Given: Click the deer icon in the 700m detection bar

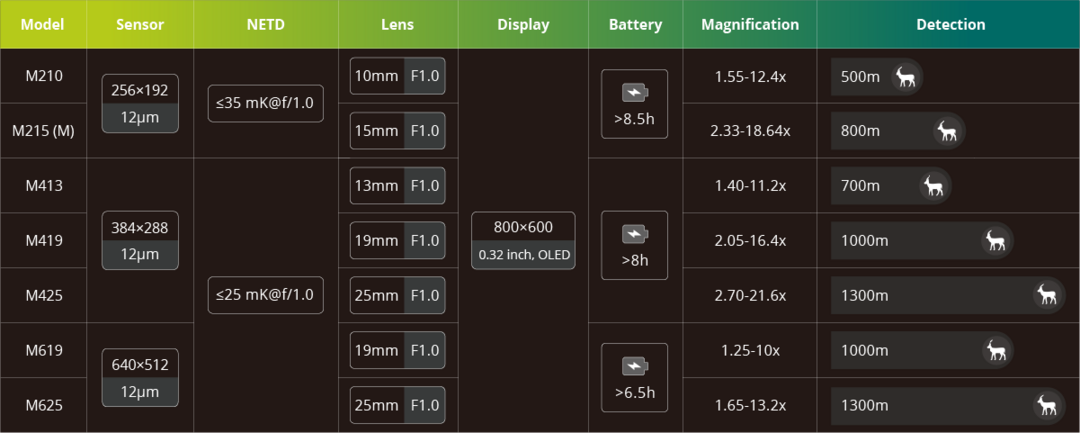Looking at the screenshot, I should coord(934,186).
